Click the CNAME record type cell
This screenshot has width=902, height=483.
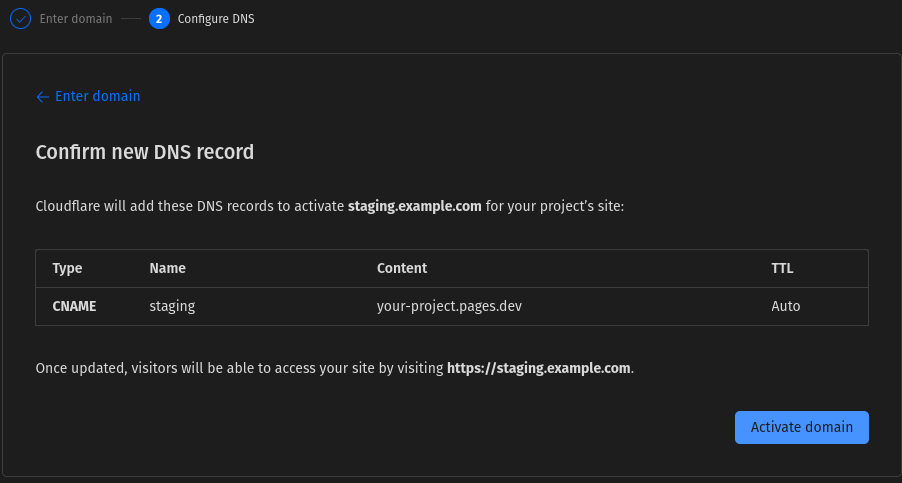74,306
